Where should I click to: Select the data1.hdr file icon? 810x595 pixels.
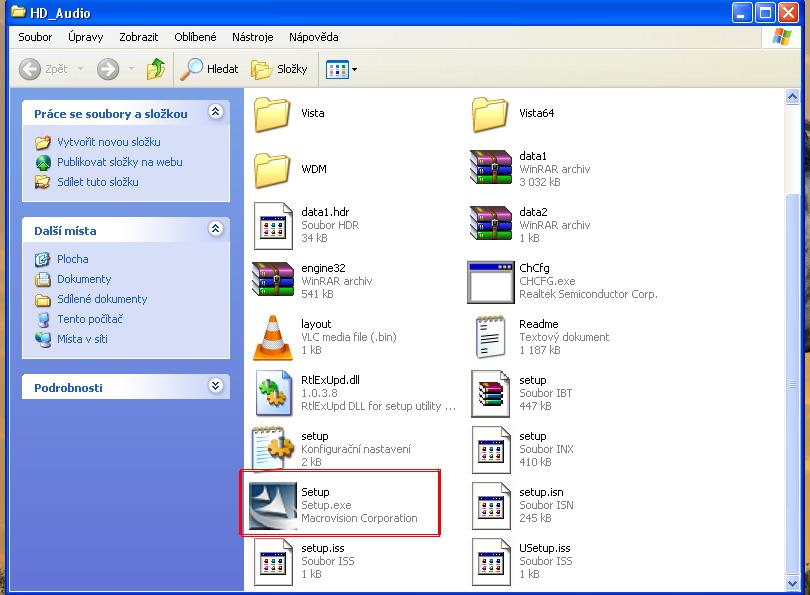pyautogui.click(x=273, y=226)
